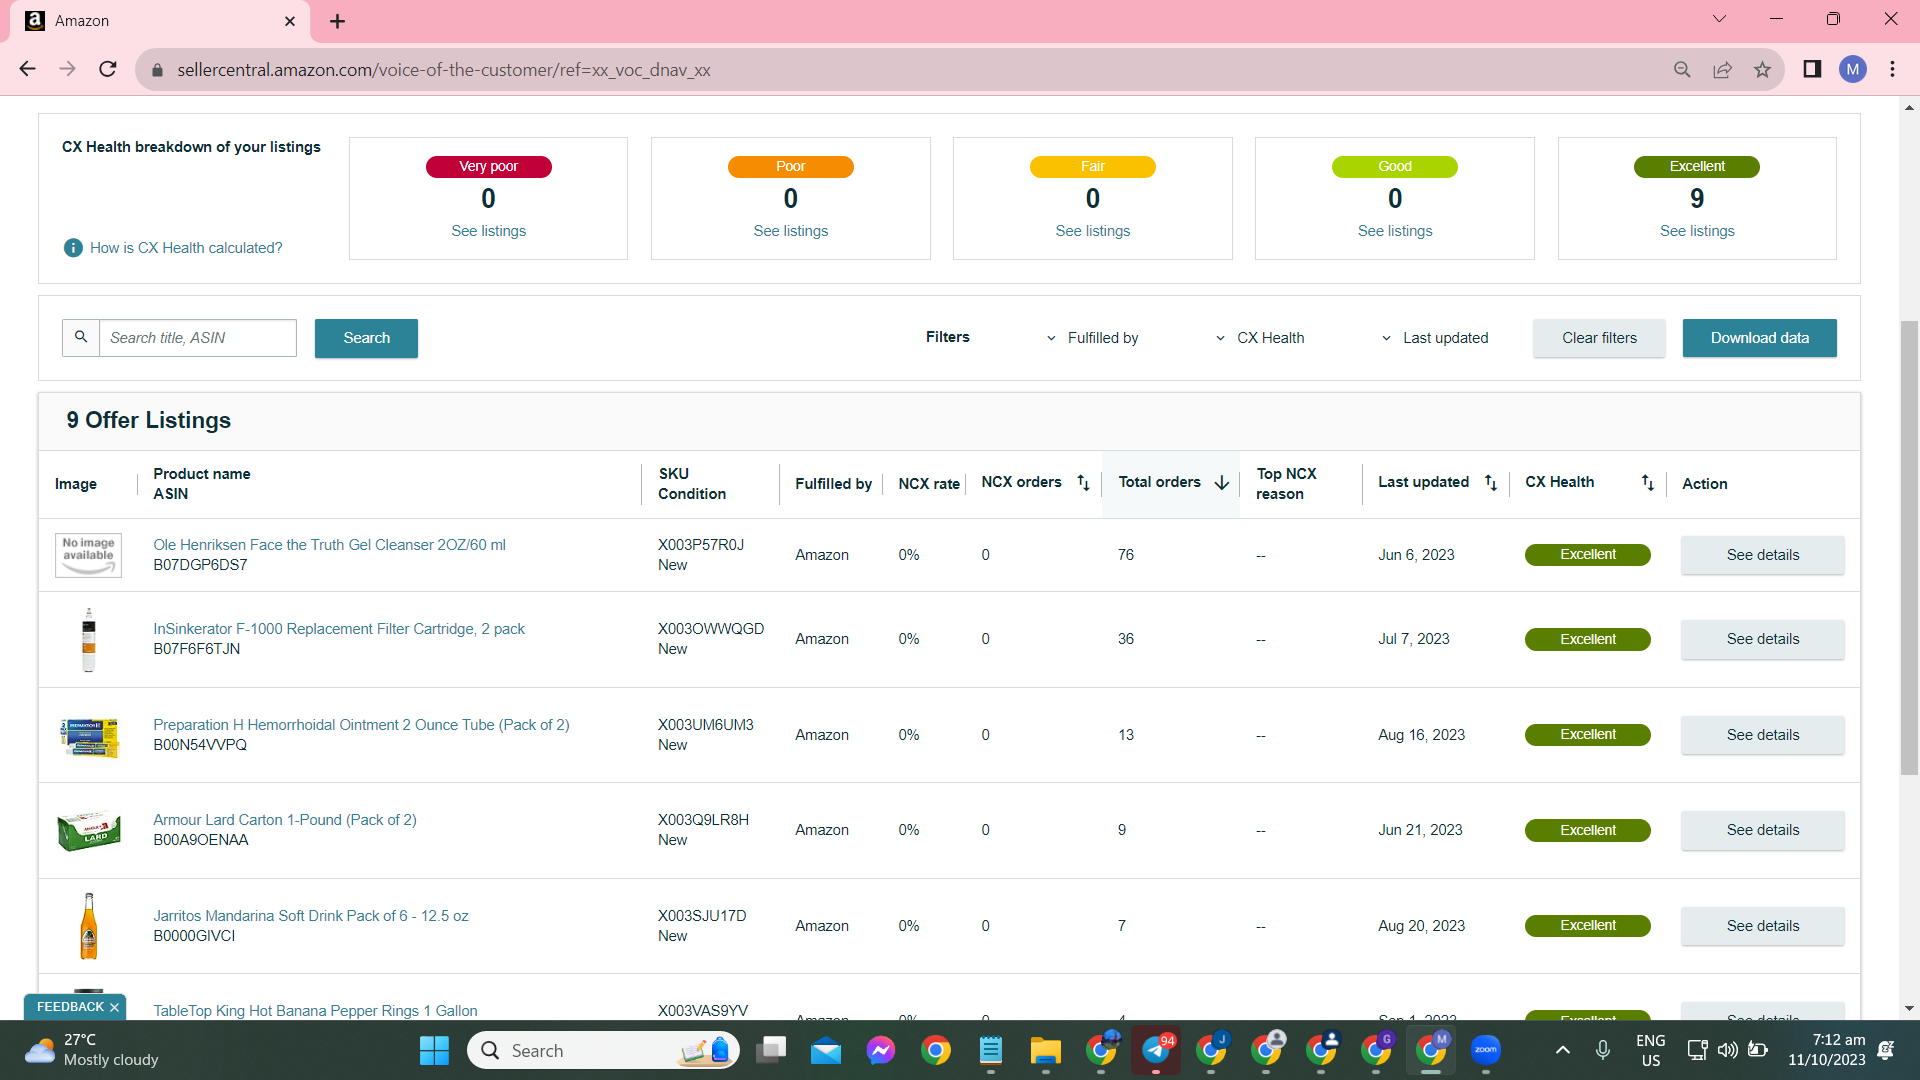The width and height of the screenshot is (1920, 1080).
Task: See listings under Very poor category
Action: [x=488, y=231]
